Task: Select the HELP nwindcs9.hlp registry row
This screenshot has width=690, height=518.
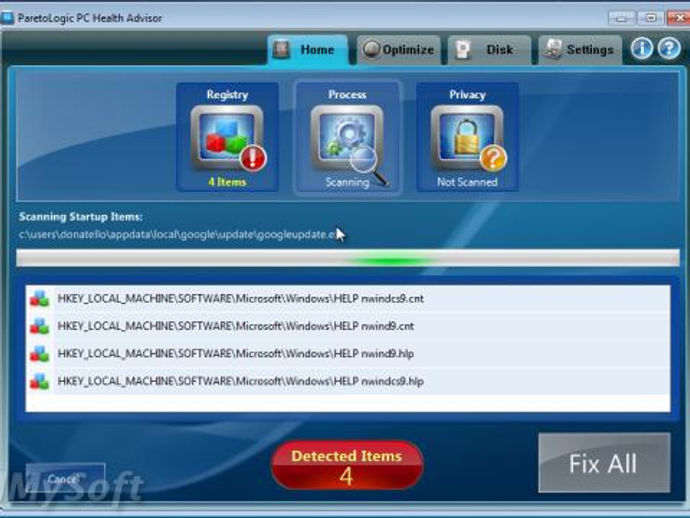Action: tap(348, 381)
